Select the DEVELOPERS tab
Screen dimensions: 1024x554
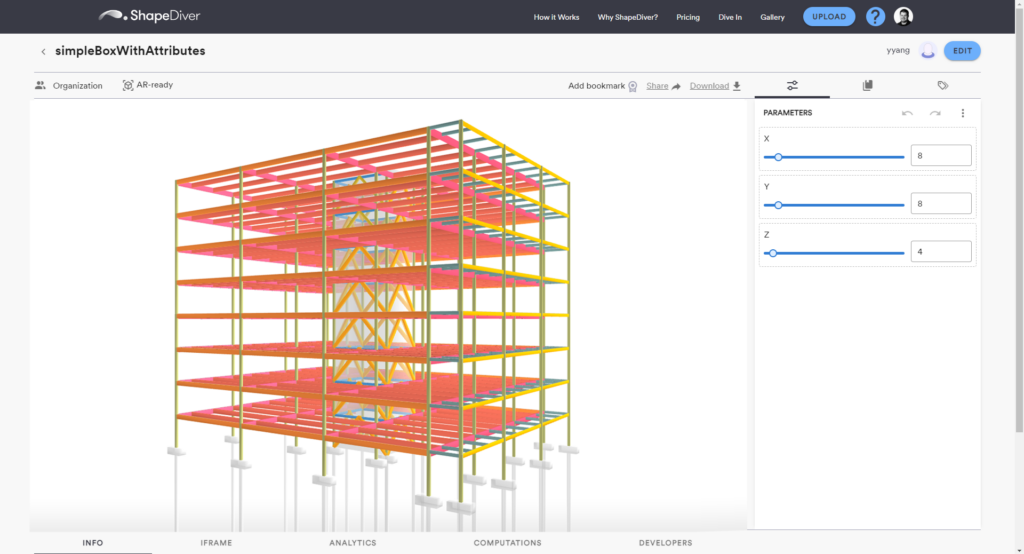coord(665,543)
